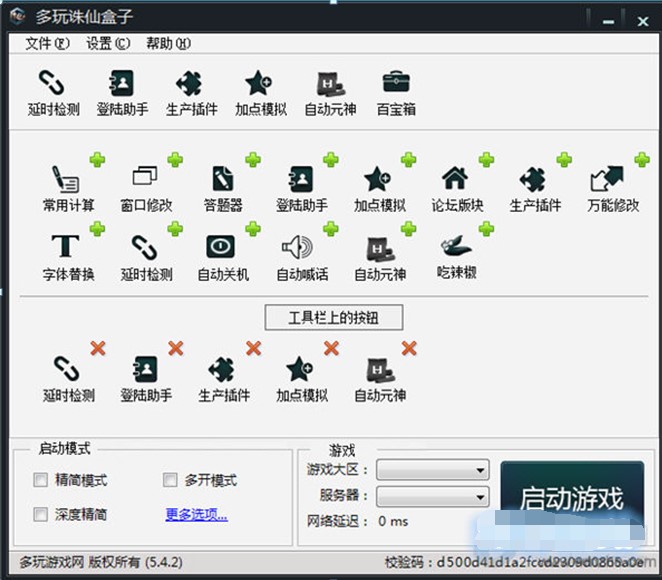Remove 延时检测 using its red X
The width and height of the screenshot is (662, 580).
click(x=98, y=349)
